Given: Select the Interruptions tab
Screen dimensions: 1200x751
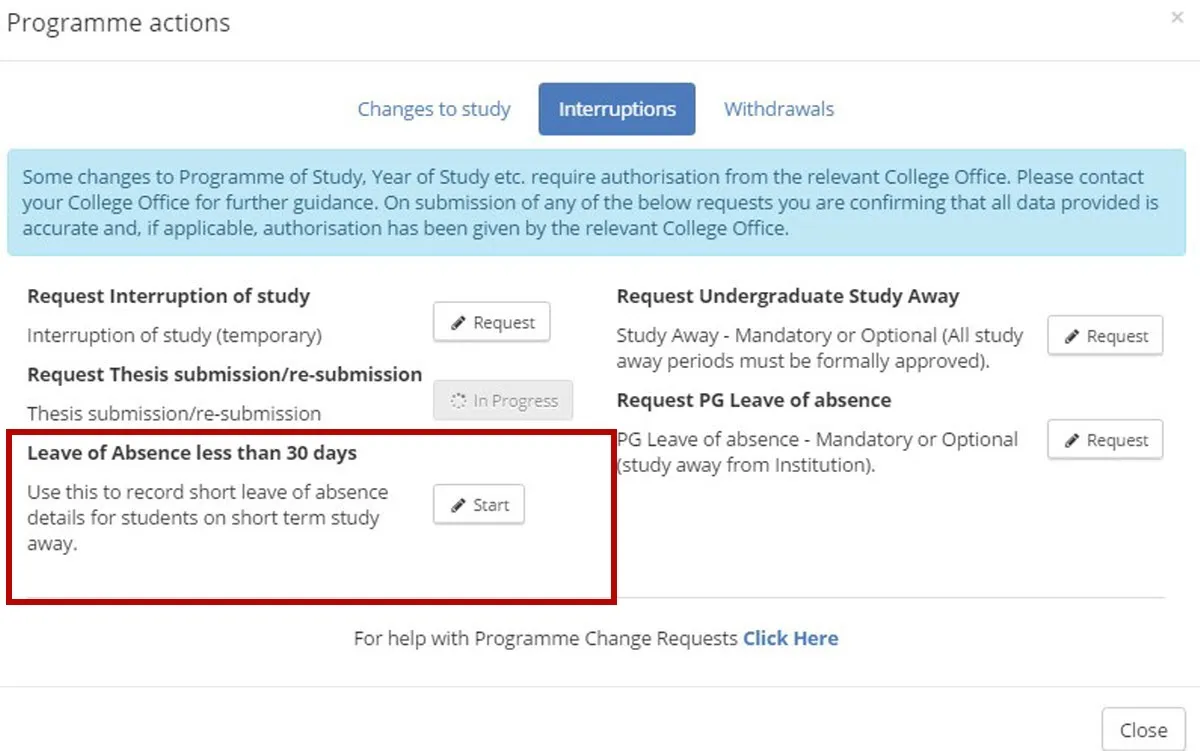Looking at the screenshot, I should coord(617,109).
